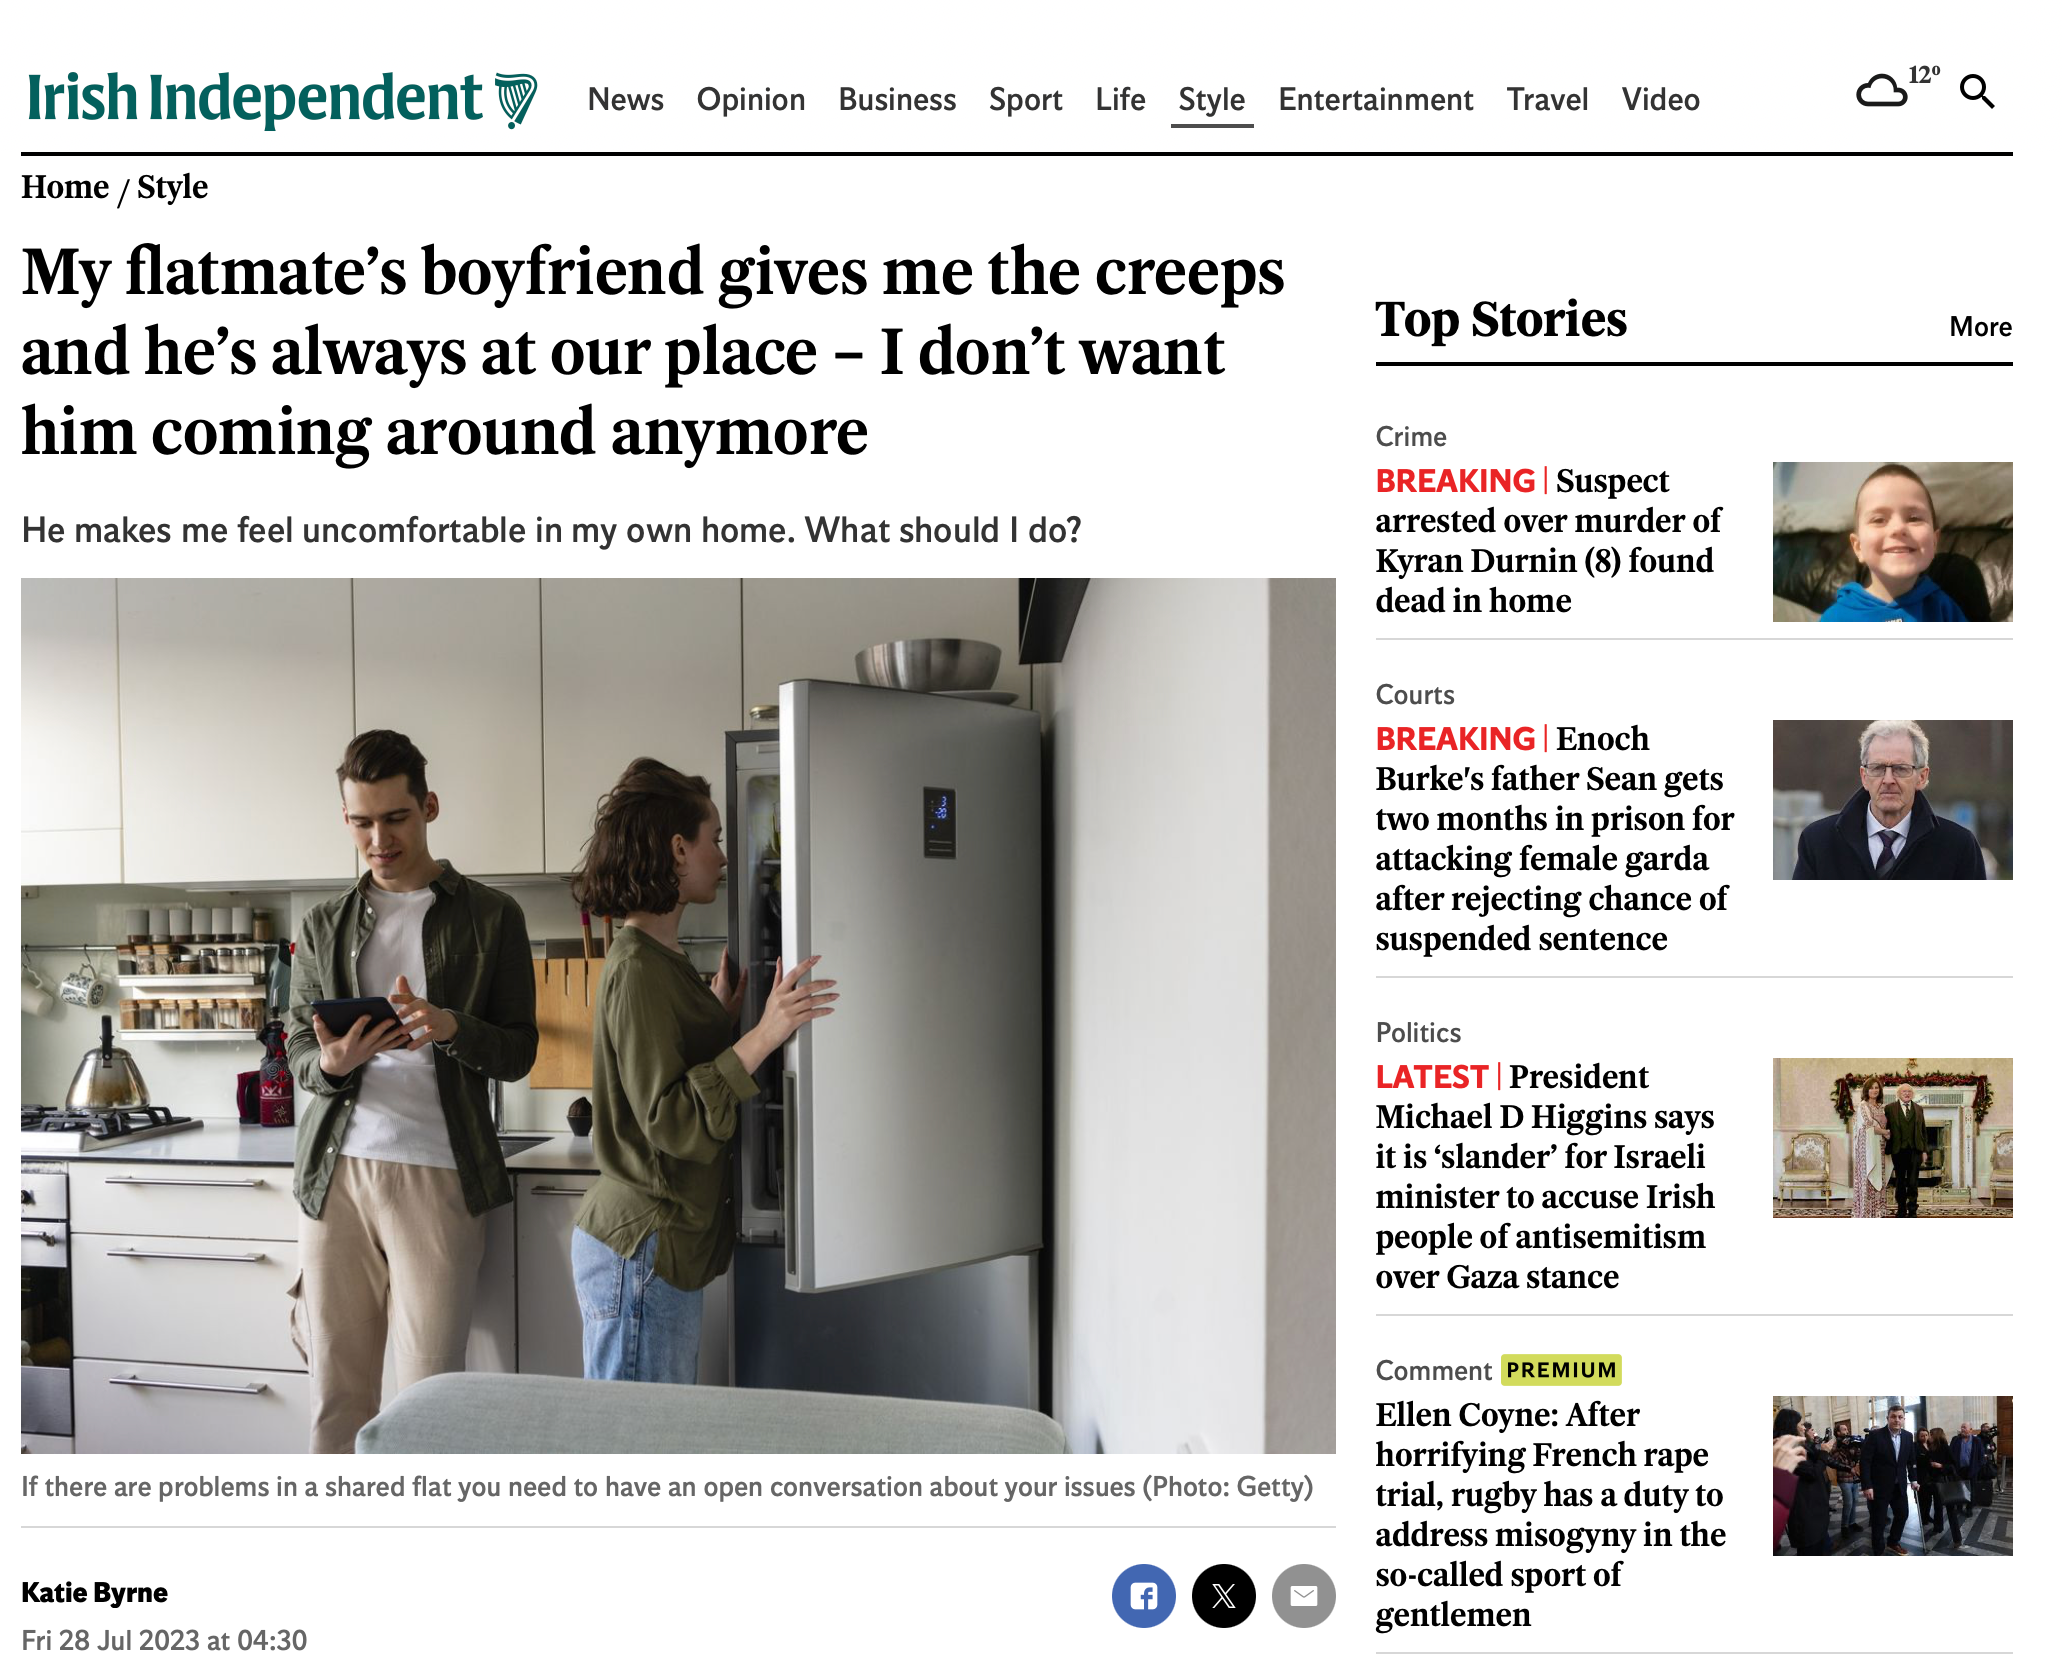Click More beside Top Stories
Image resolution: width=2062 pixels, height=1672 pixels.
point(1980,326)
